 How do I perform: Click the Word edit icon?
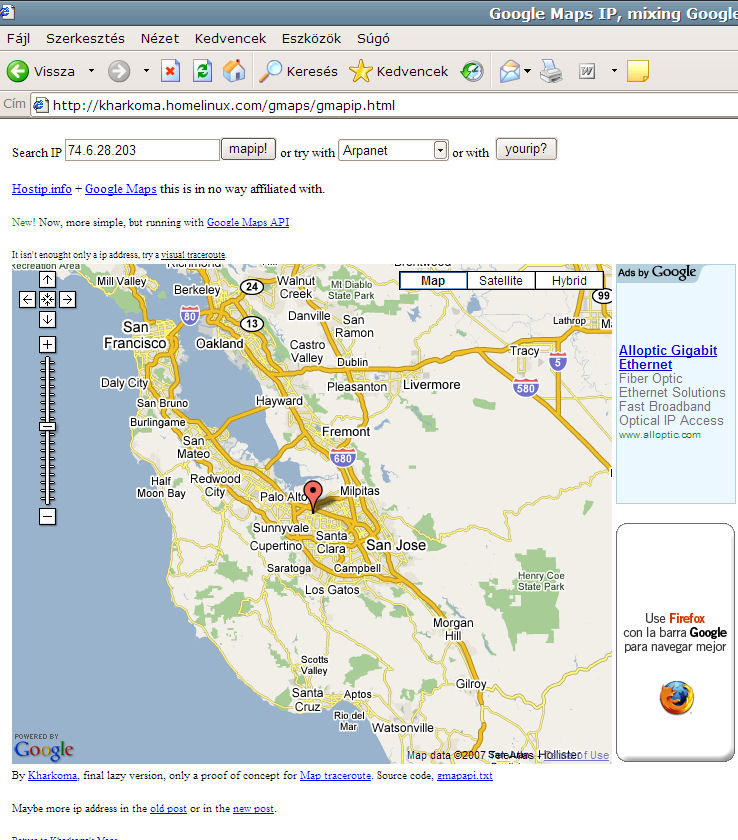(587, 71)
